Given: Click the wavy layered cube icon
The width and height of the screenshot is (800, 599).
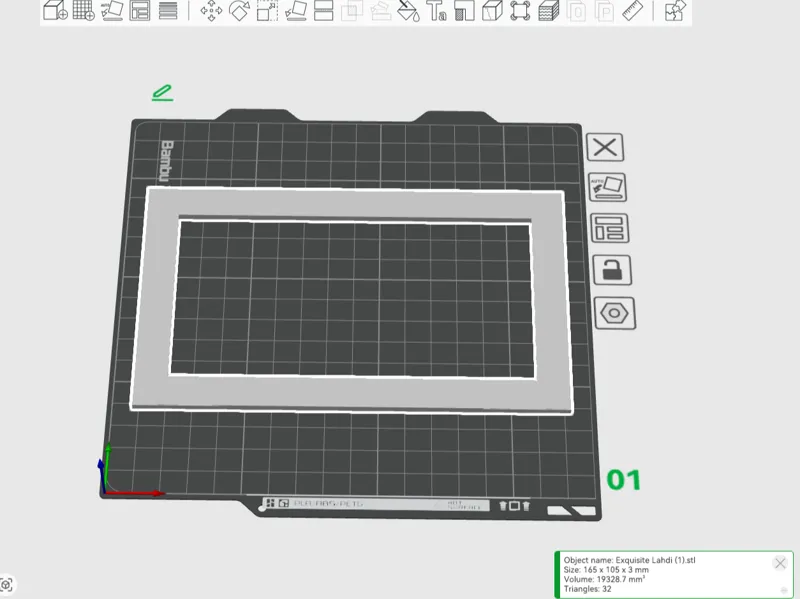Looking at the screenshot, I should [548, 10].
